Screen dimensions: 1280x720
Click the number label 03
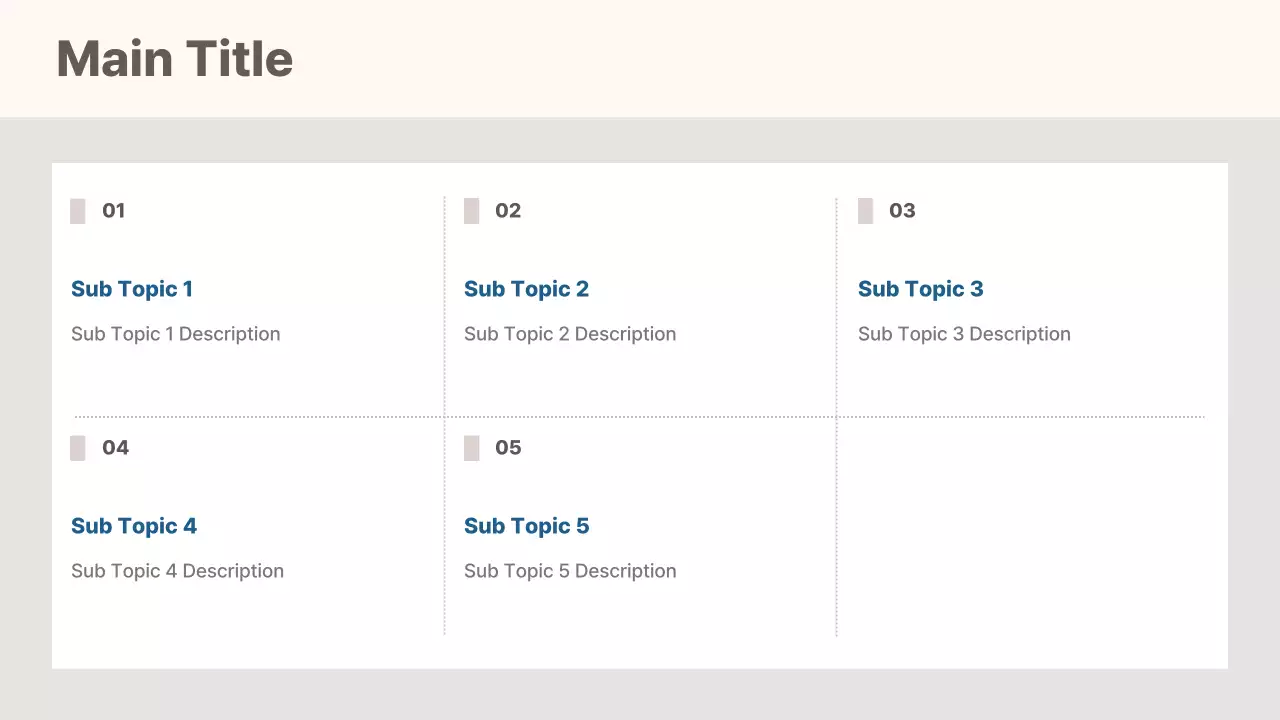(x=902, y=211)
